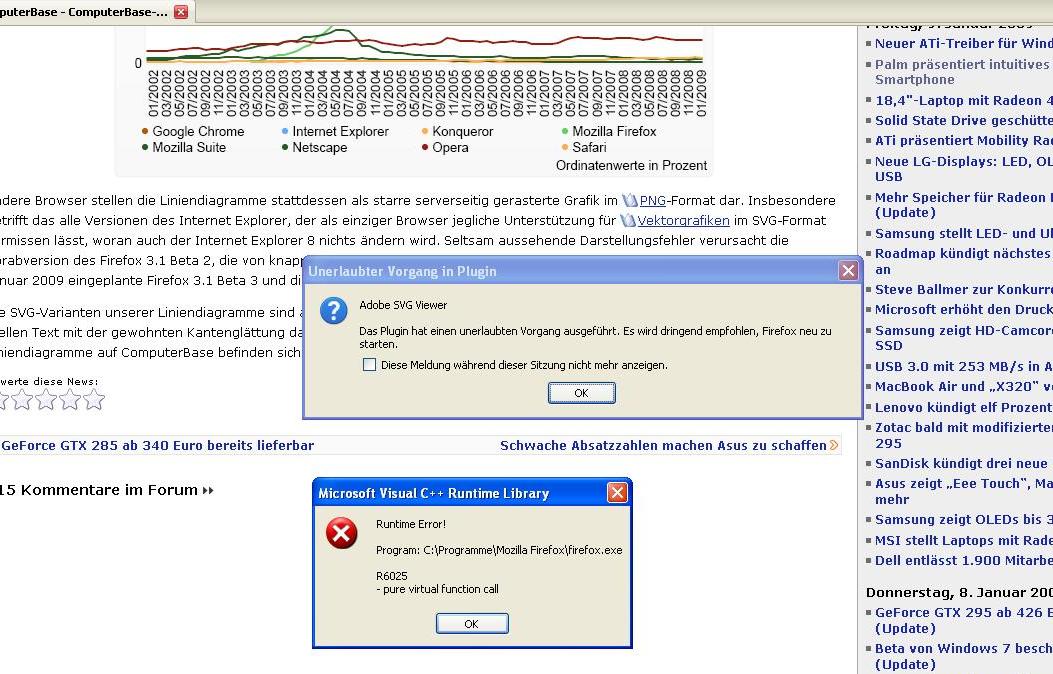The image size is (1053, 674).
Task: Open 'Roadmap kündigt nächstes' sidebar news
Action: pyautogui.click(x=964, y=262)
